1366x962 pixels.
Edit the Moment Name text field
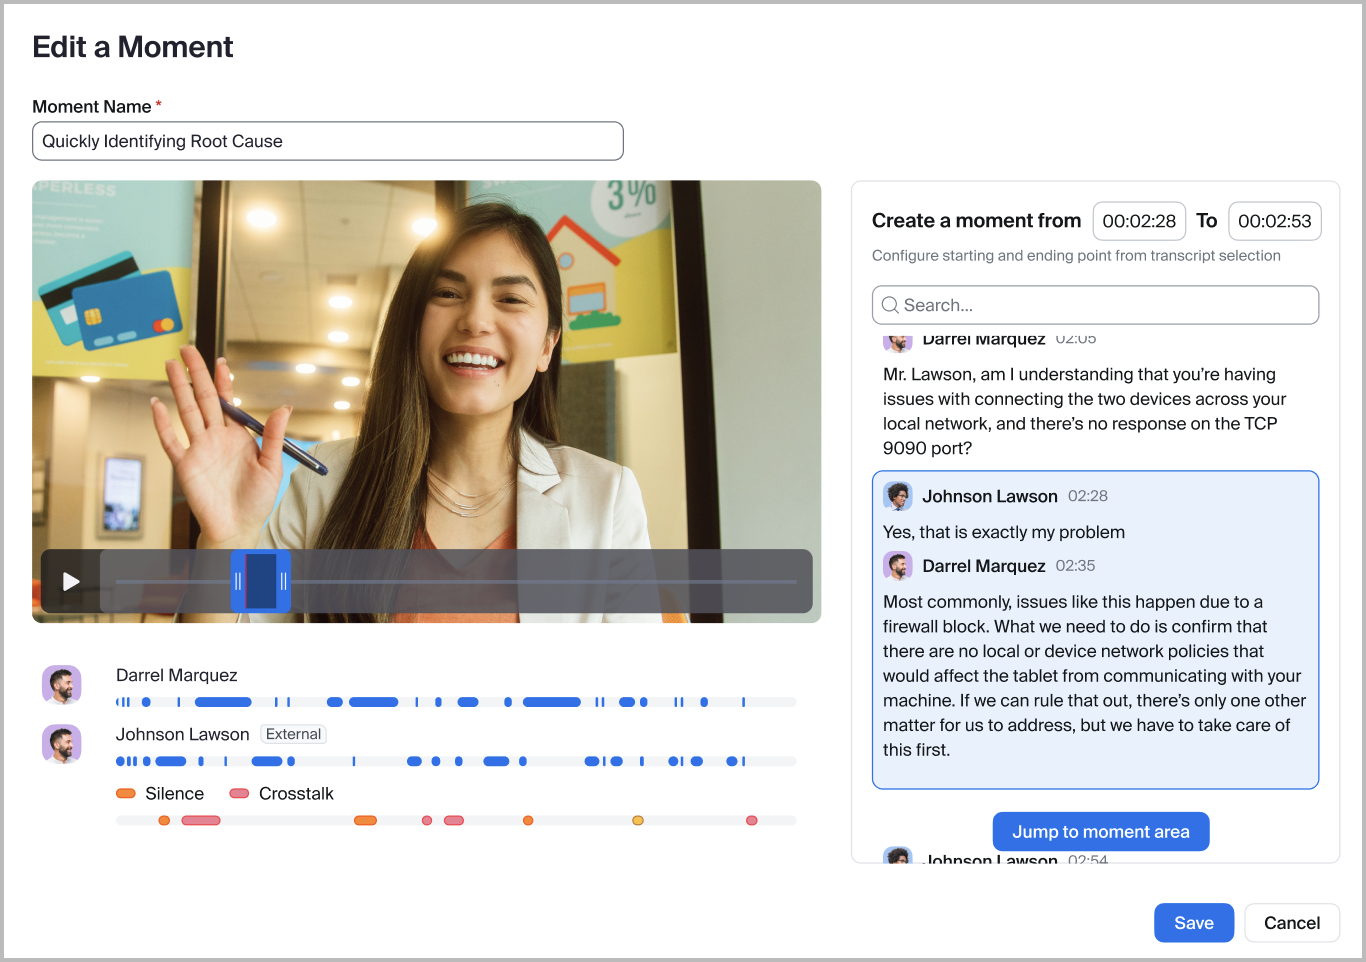click(x=327, y=141)
